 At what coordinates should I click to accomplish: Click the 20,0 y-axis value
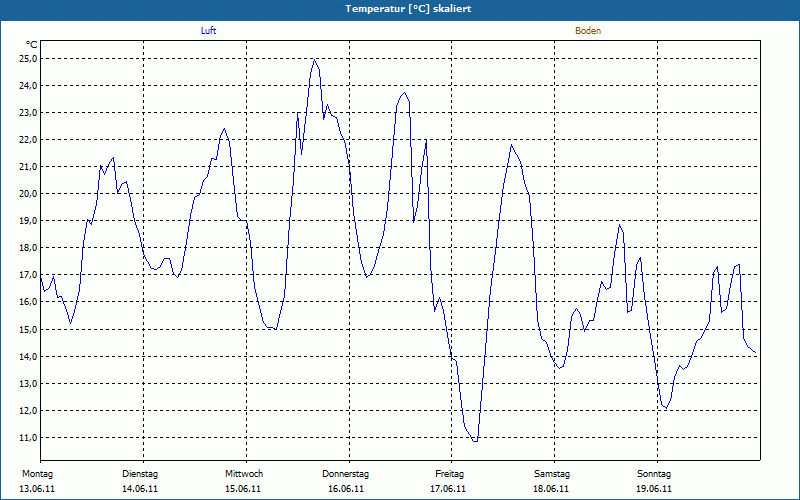click(28, 194)
